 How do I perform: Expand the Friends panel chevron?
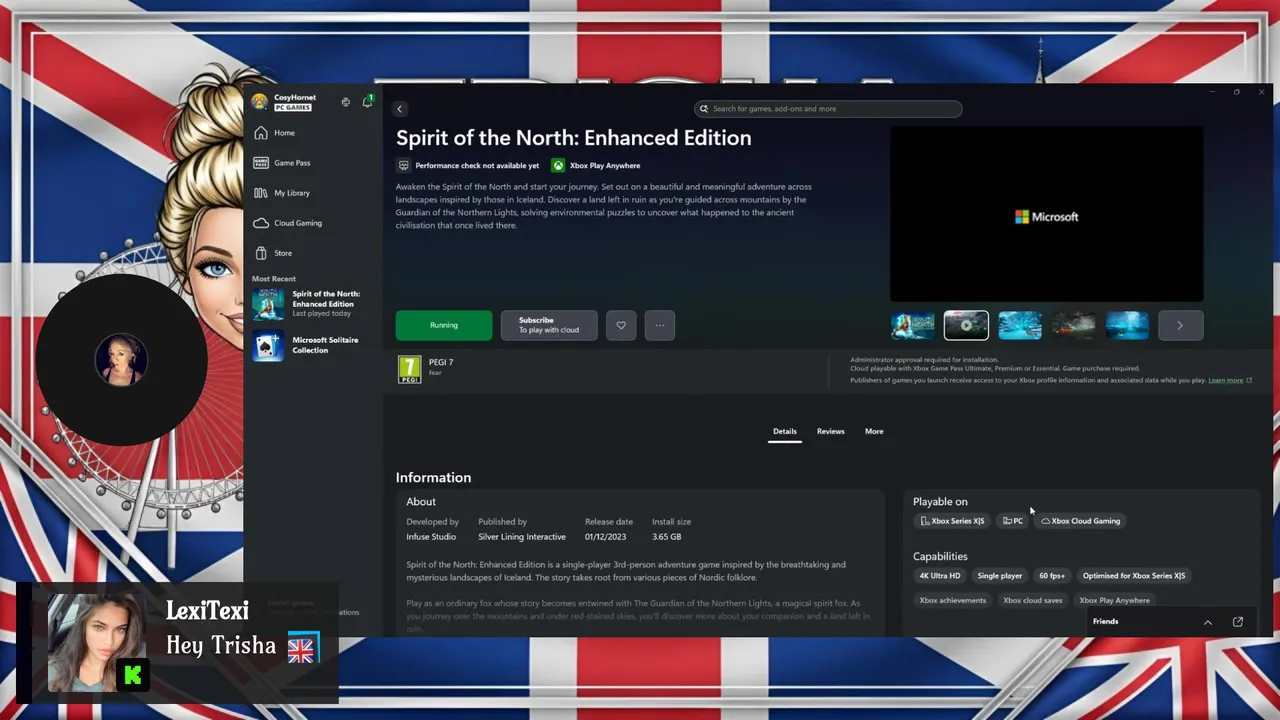point(1208,622)
